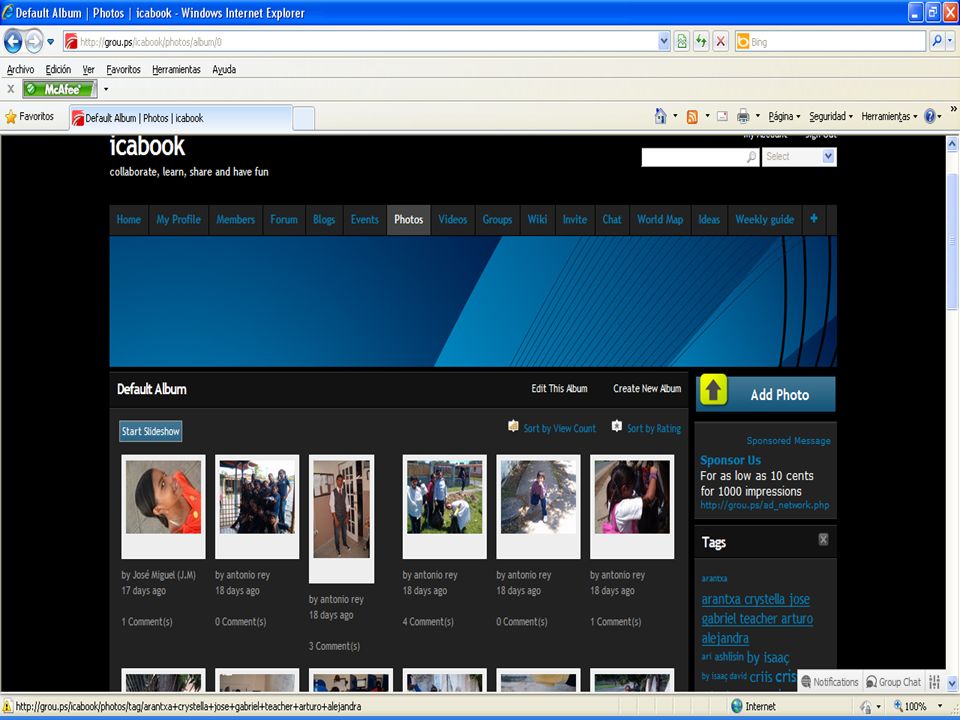Click Sponsor Us link
This screenshot has width=960, height=720.
click(x=730, y=460)
